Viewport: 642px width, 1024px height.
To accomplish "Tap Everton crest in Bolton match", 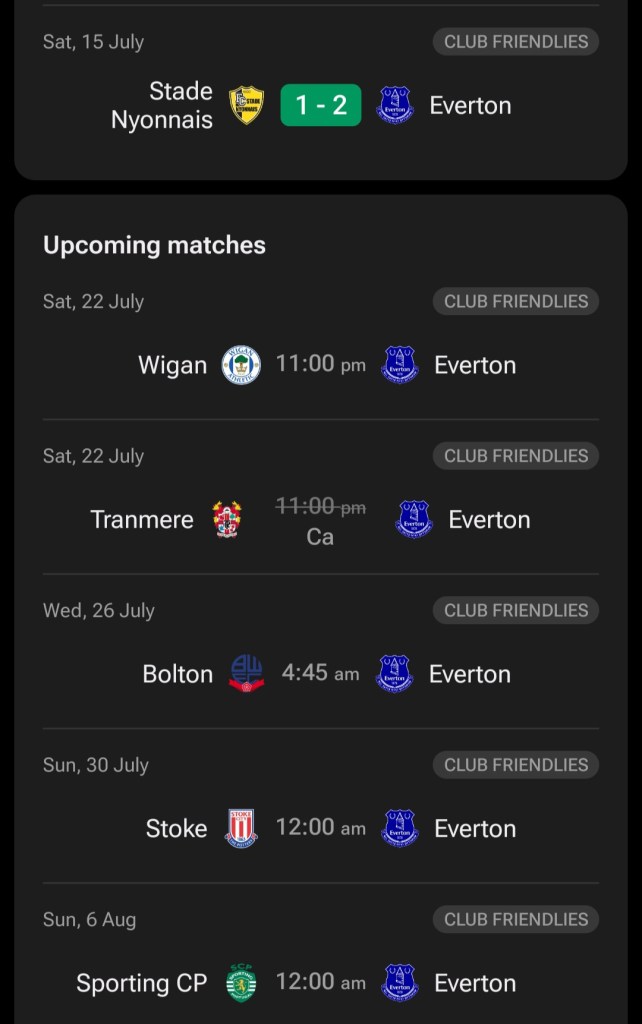I will [x=395, y=674].
